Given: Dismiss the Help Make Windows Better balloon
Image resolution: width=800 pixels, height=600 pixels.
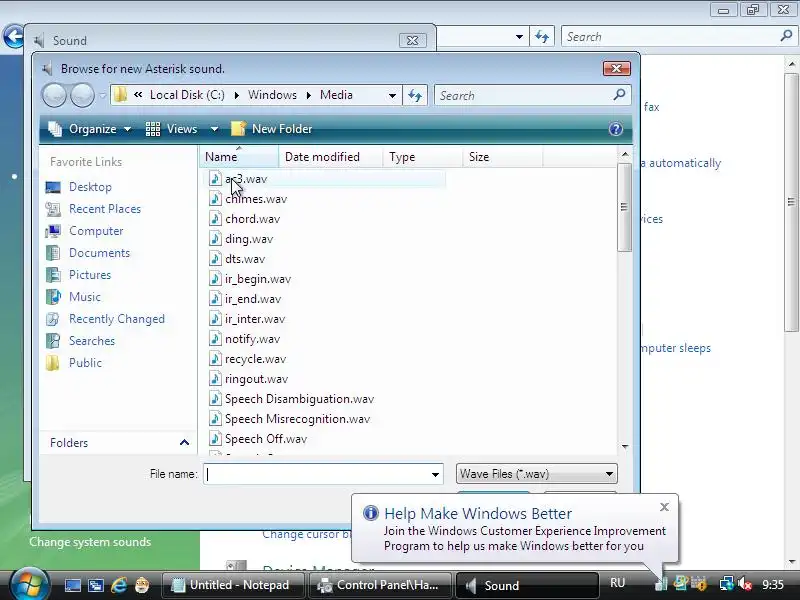Looking at the screenshot, I should pyautogui.click(x=664, y=507).
